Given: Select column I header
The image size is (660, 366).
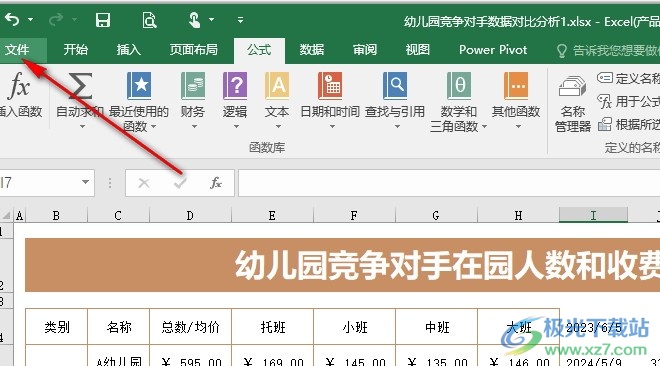Looking at the screenshot, I should coord(593,216).
